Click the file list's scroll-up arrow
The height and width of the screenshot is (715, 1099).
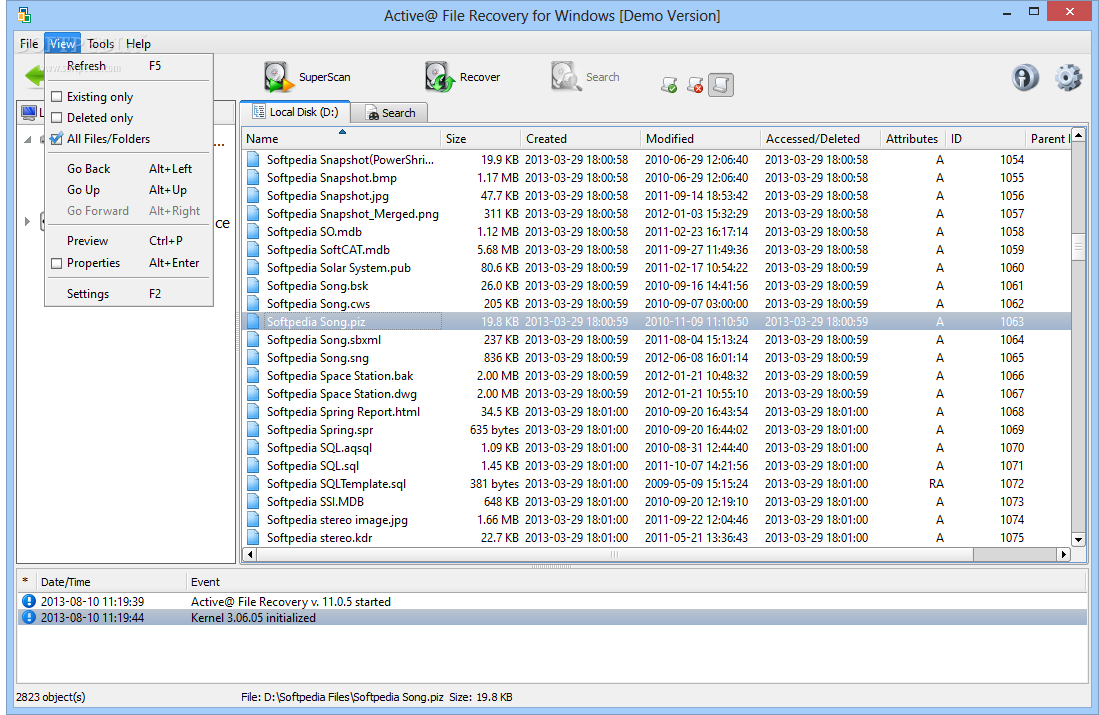point(1078,135)
